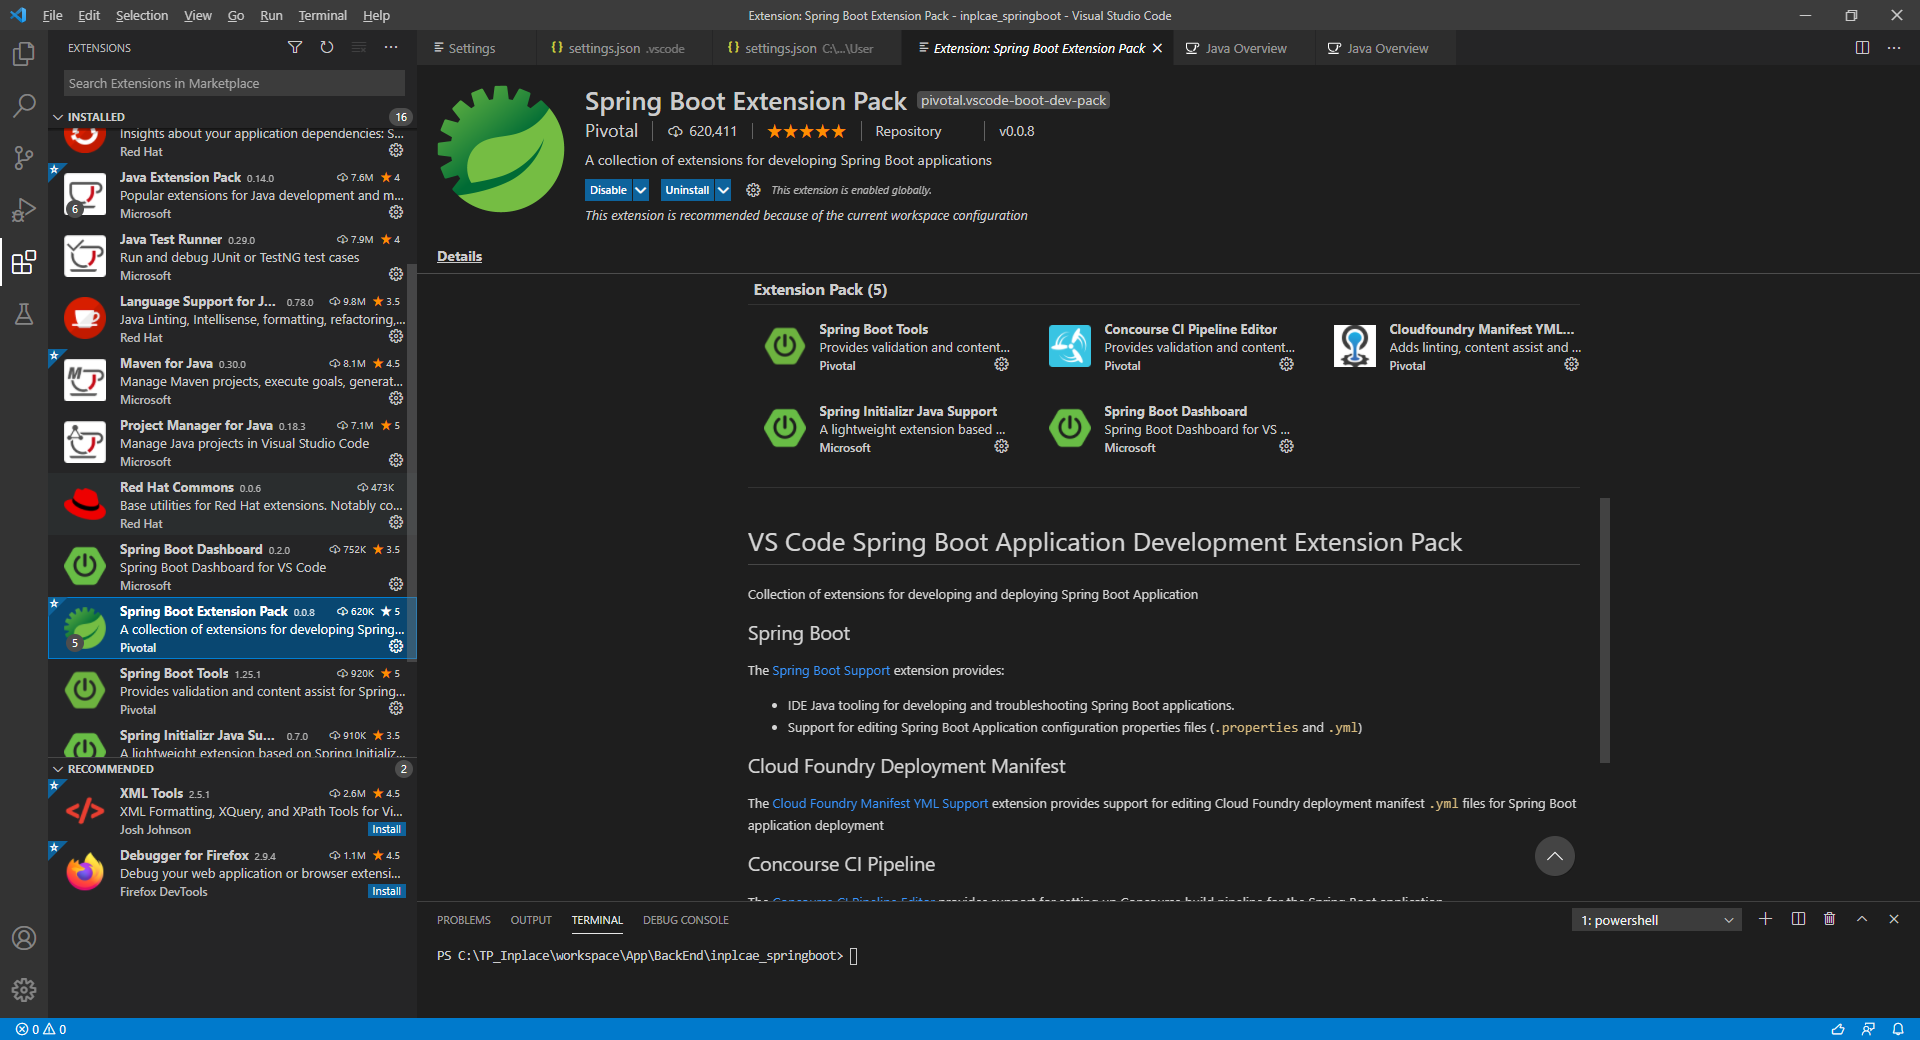
Task: Open manage gear for Red Hat Commons
Action: 396,522
